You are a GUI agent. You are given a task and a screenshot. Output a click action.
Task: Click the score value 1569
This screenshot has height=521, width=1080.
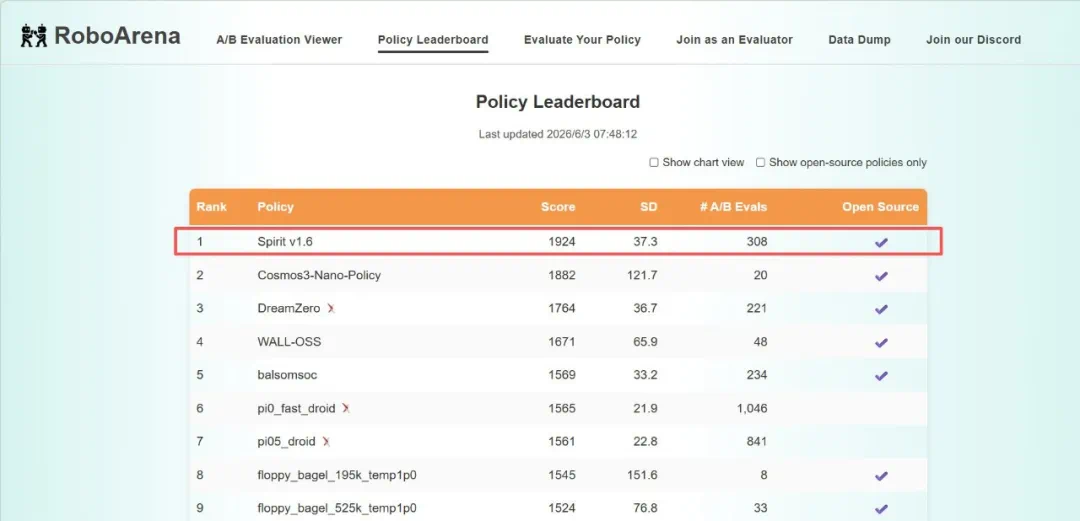point(561,375)
